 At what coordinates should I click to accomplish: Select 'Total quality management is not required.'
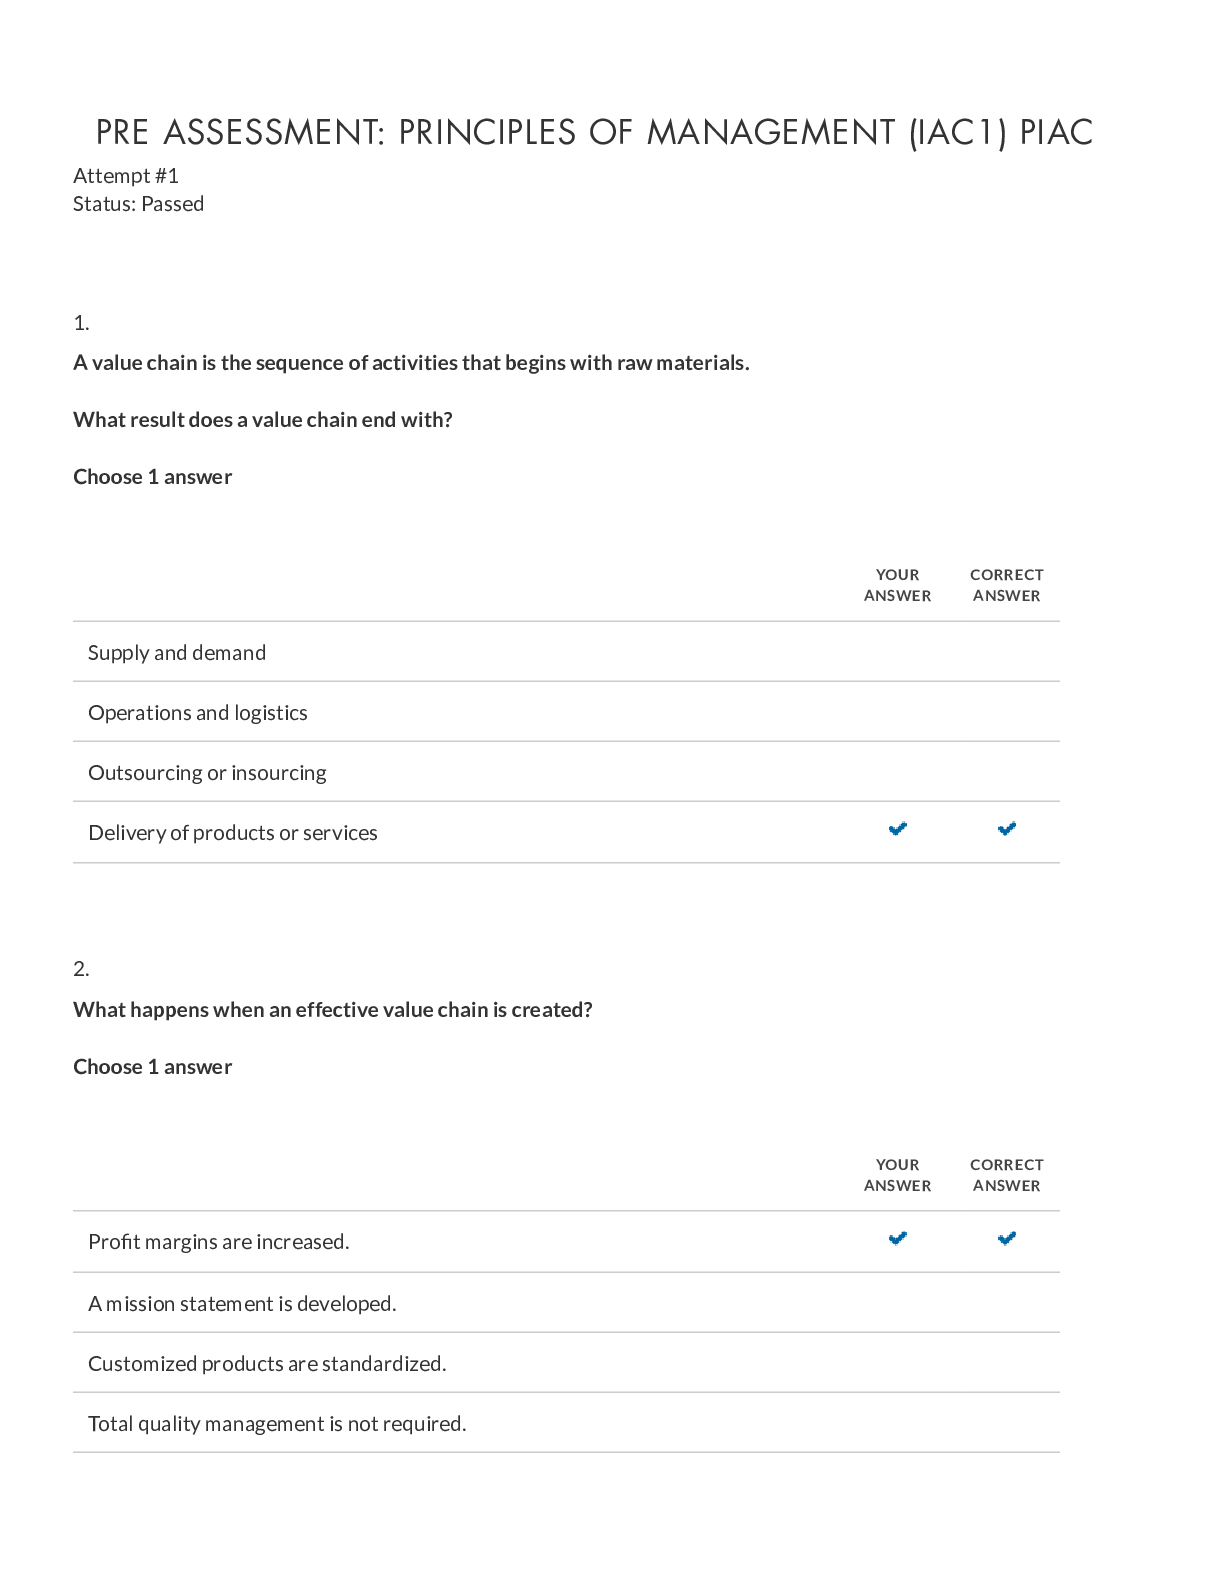pos(566,1423)
